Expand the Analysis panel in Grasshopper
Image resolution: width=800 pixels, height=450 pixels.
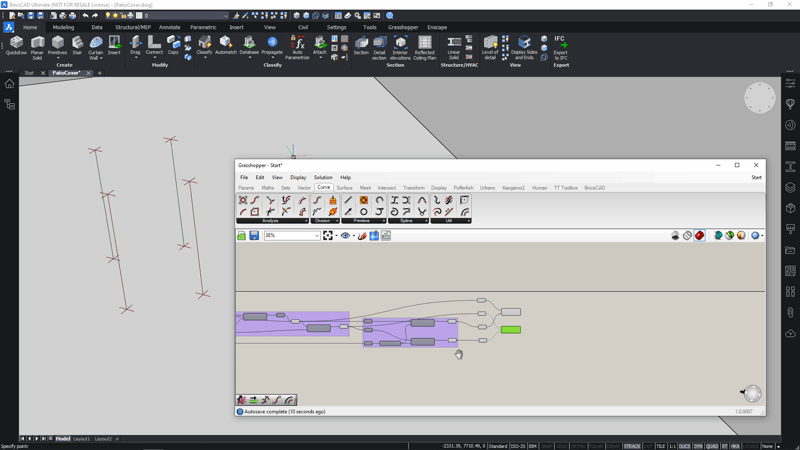271,221
